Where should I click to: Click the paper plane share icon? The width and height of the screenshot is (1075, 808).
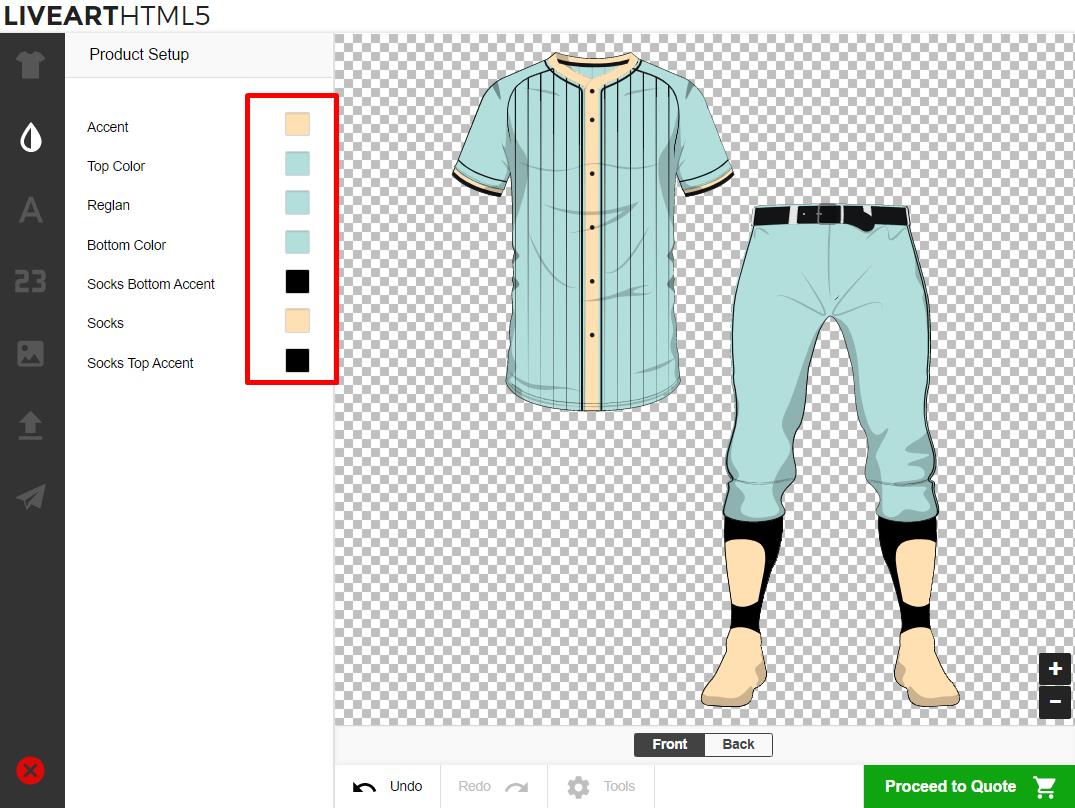pyautogui.click(x=31, y=497)
